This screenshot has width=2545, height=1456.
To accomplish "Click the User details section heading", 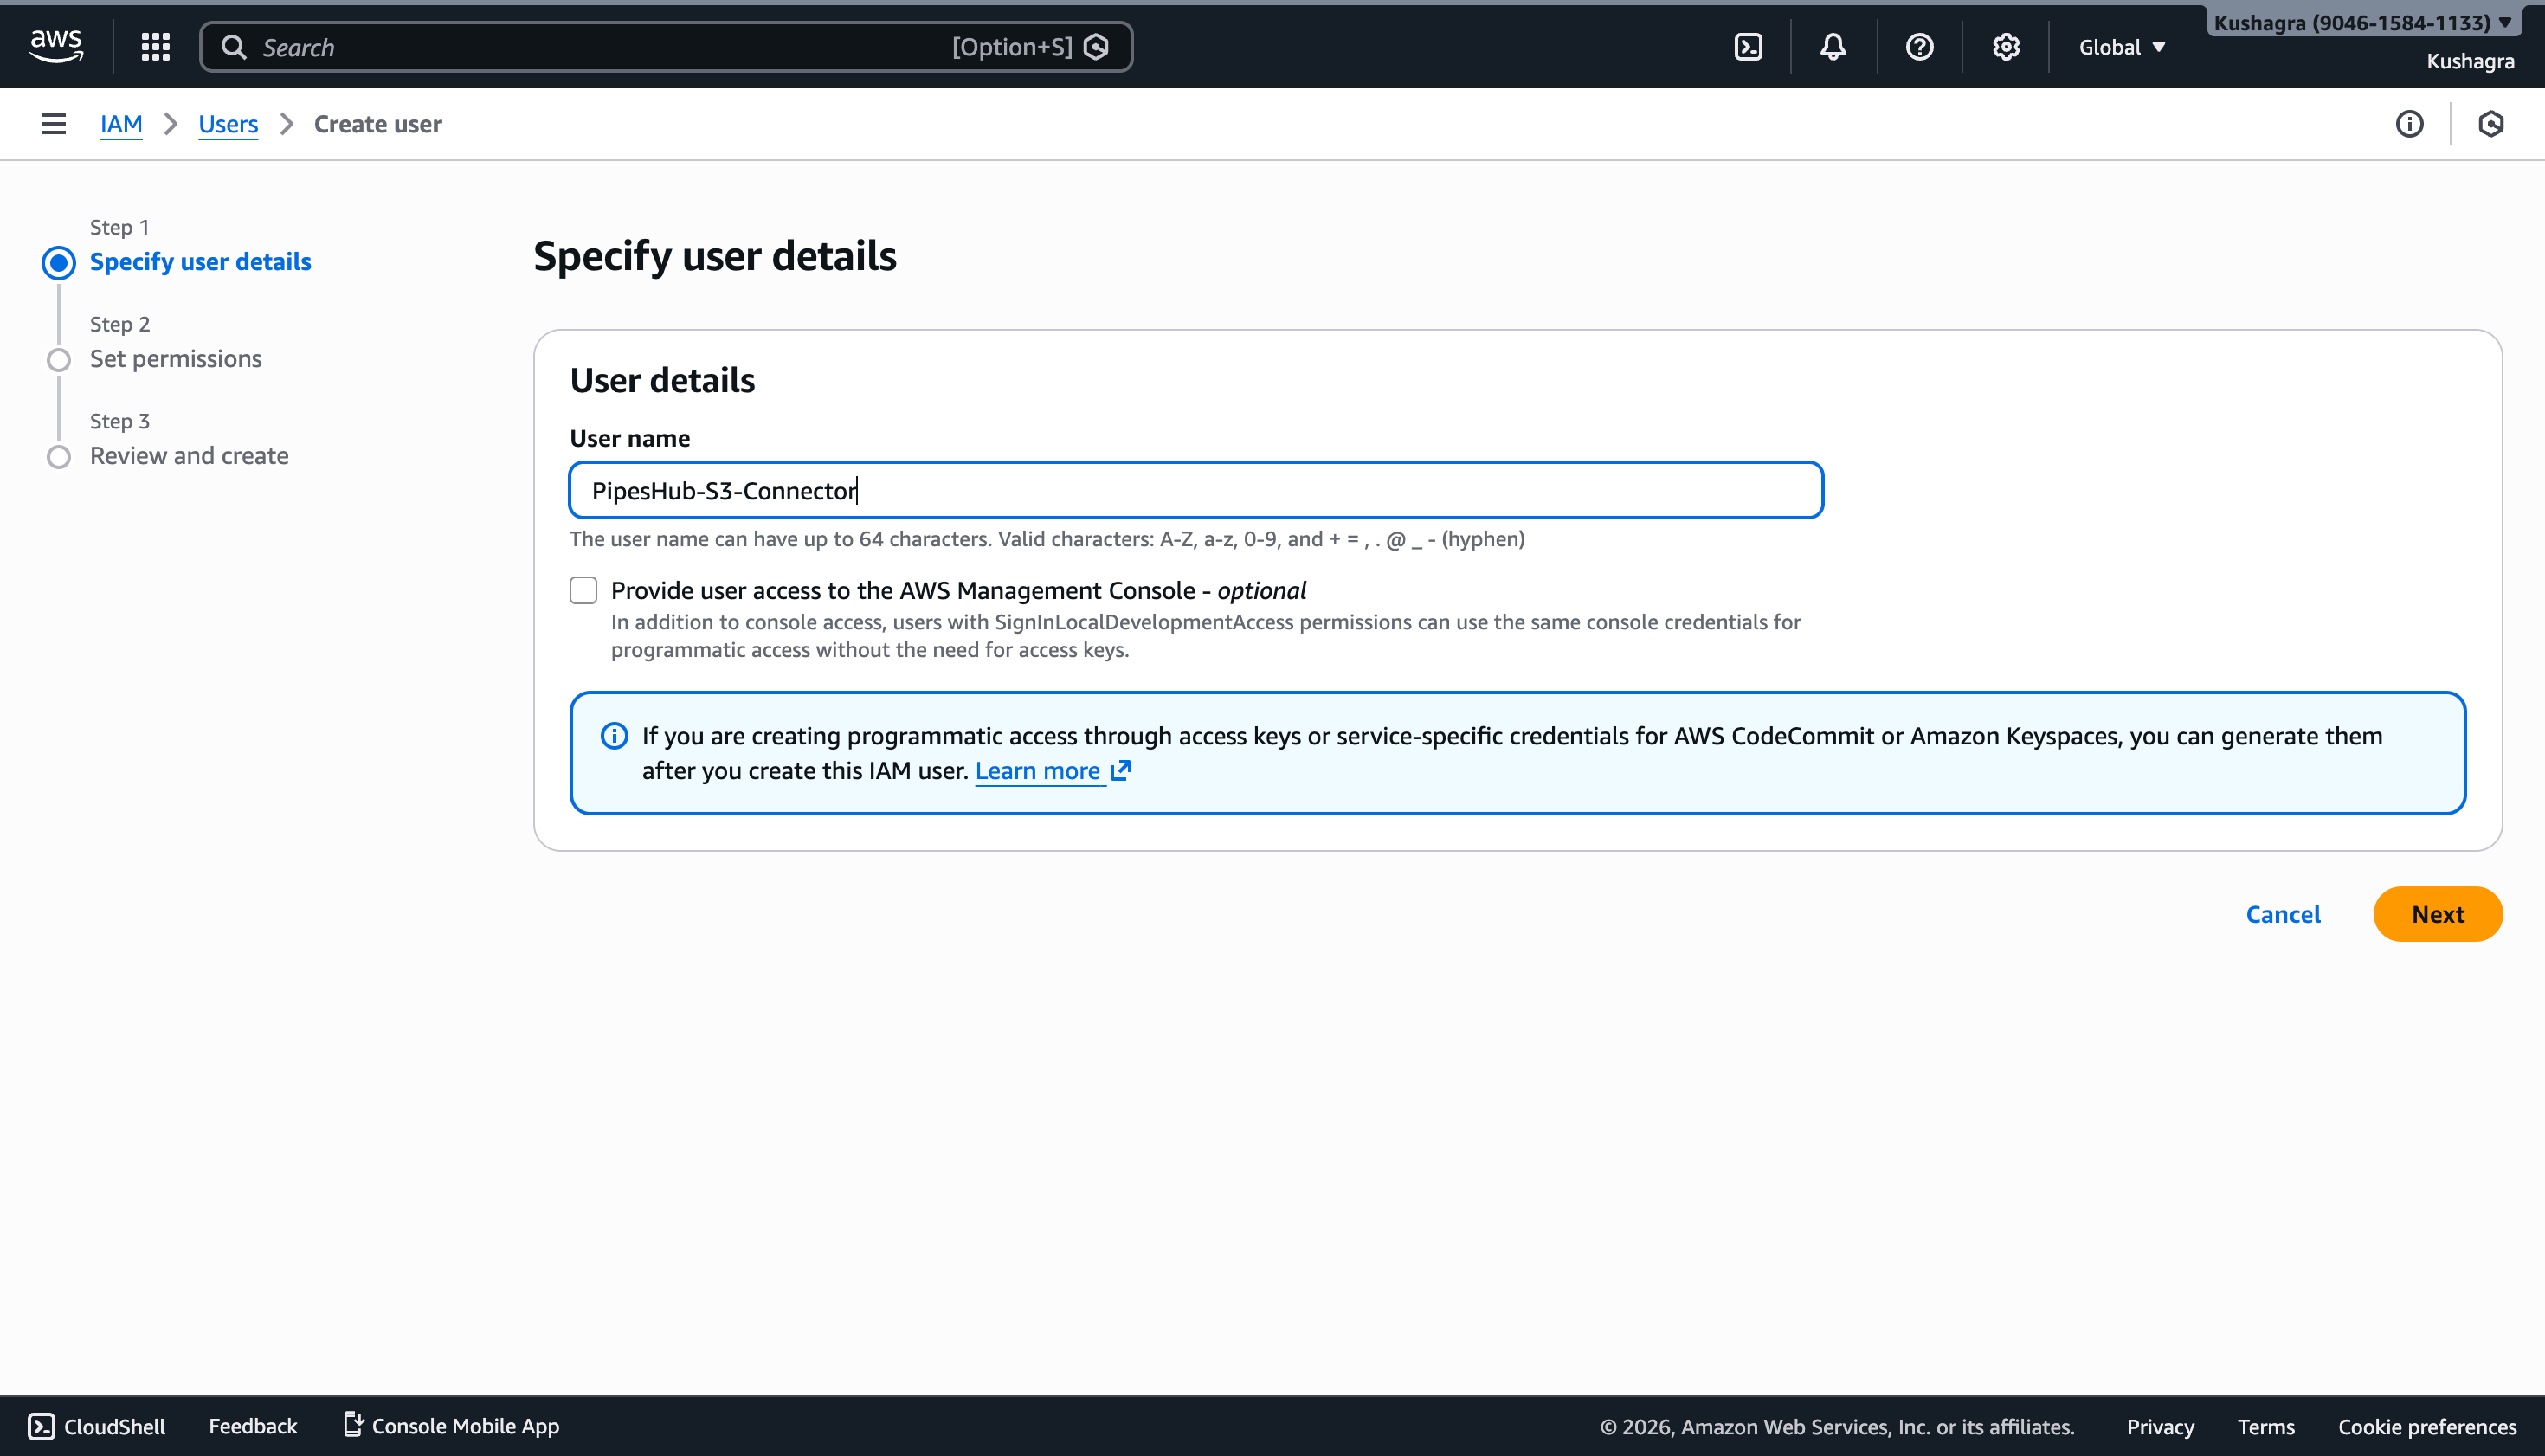I will [x=662, y=380].
